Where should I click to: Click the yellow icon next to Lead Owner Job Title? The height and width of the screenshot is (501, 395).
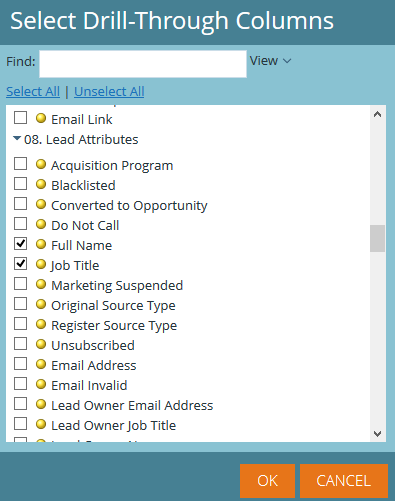[x=41, y=424]
